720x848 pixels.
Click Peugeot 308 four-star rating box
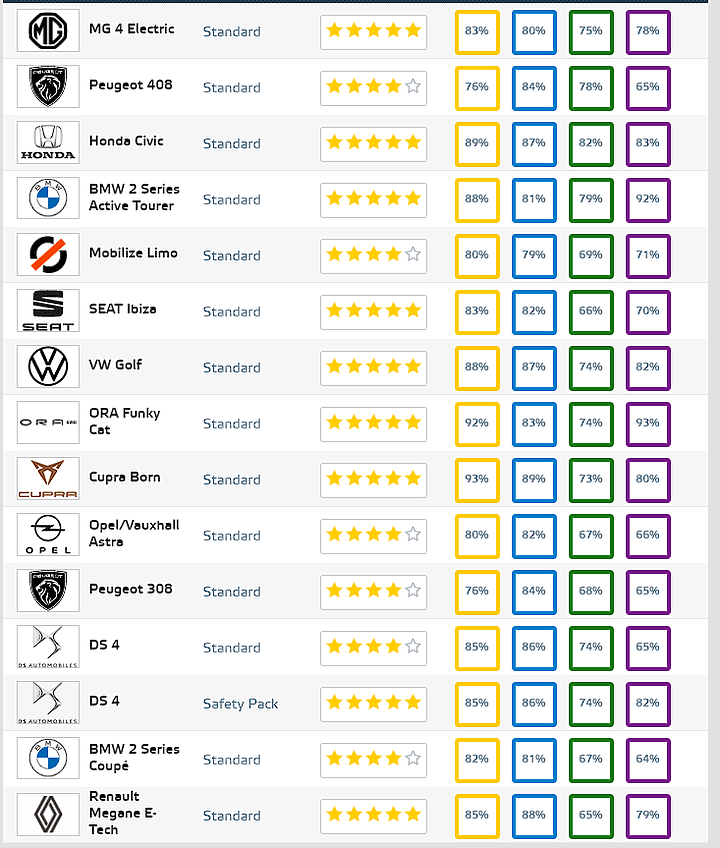tap(373, 591)
